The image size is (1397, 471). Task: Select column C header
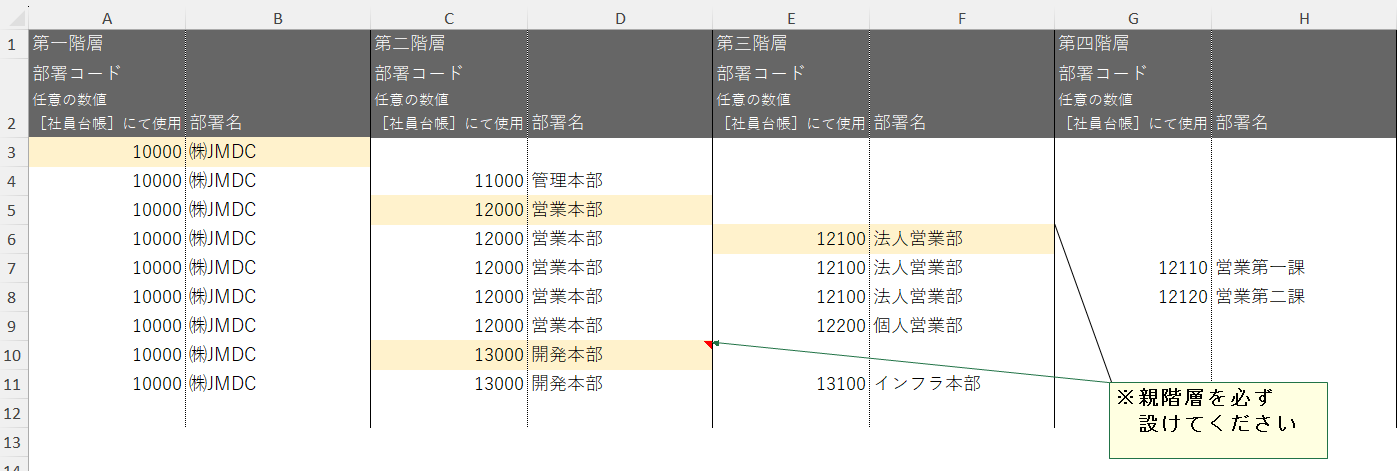(449, 18)
